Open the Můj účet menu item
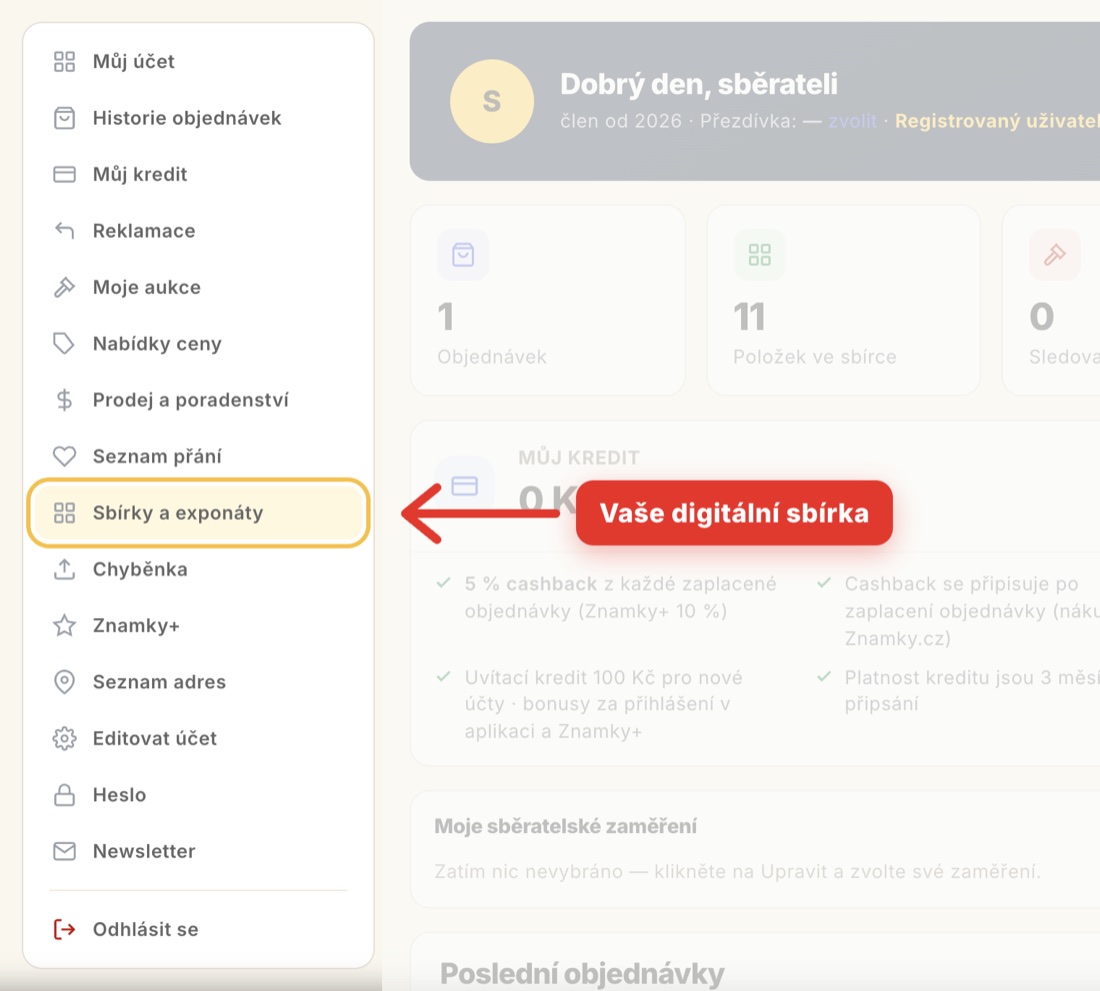The image size is (1100, 991). [198, 62]
